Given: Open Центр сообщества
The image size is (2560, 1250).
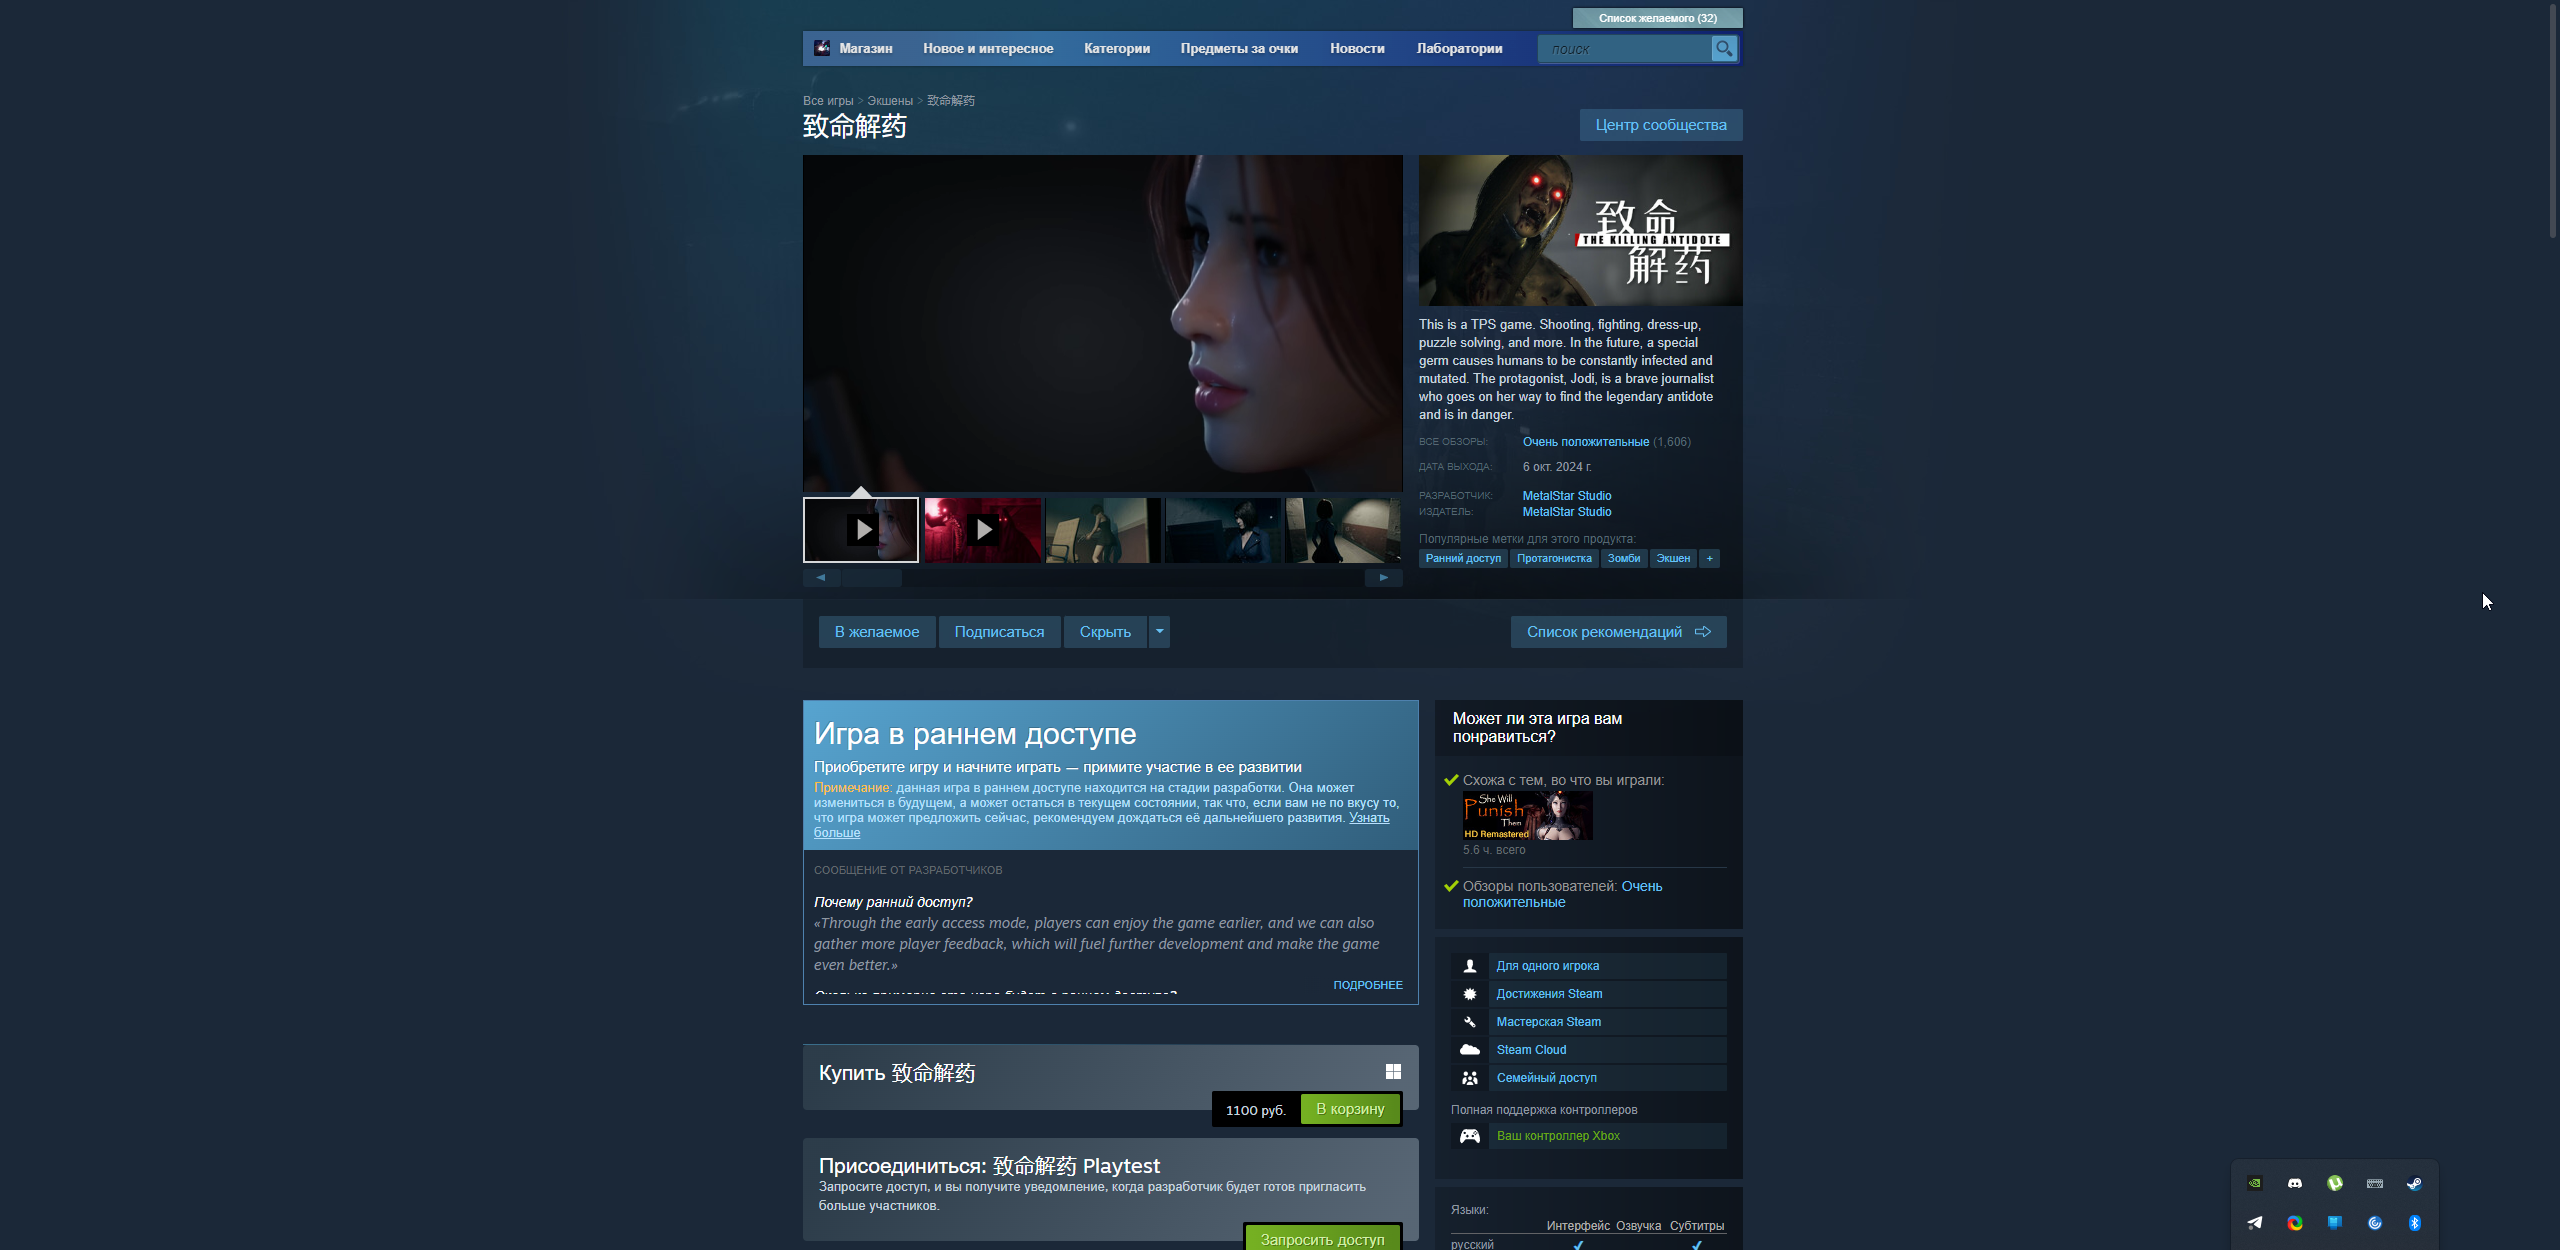Looking at the screenshot, I should (x=1661, y=125).
